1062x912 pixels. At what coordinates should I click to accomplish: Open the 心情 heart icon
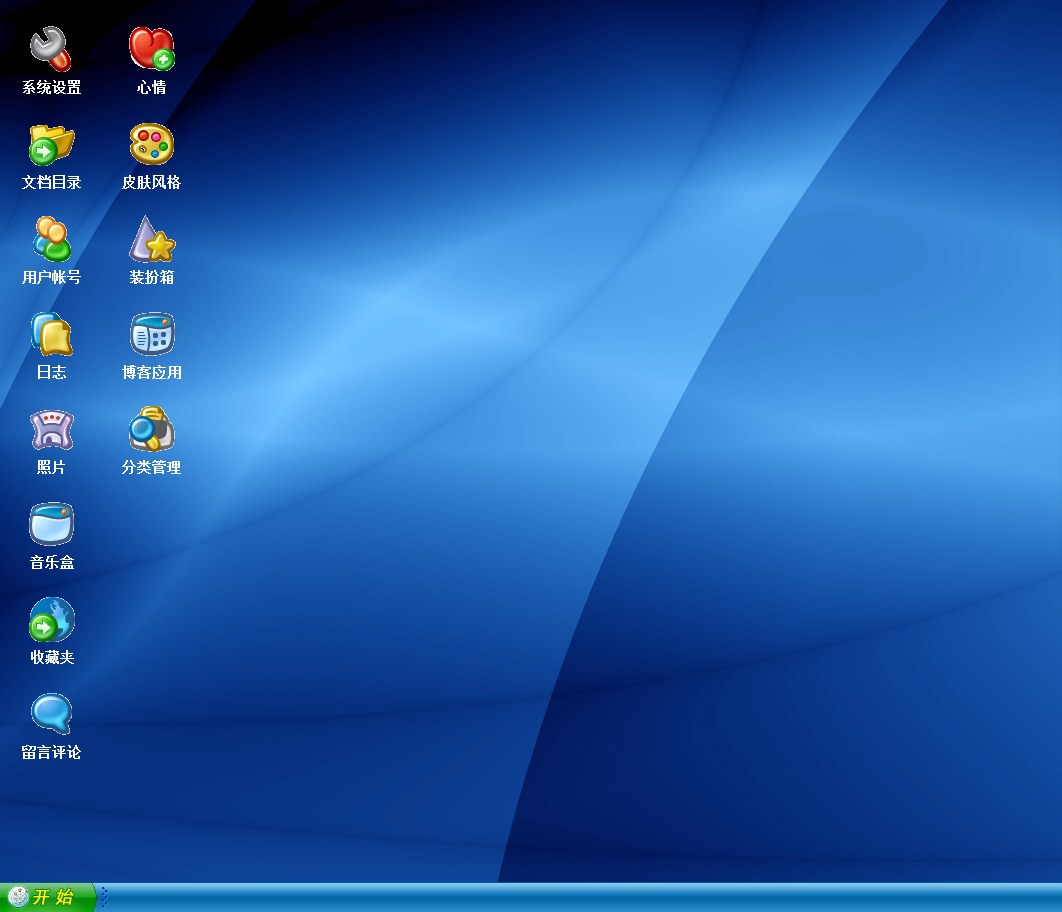point(151,48)
